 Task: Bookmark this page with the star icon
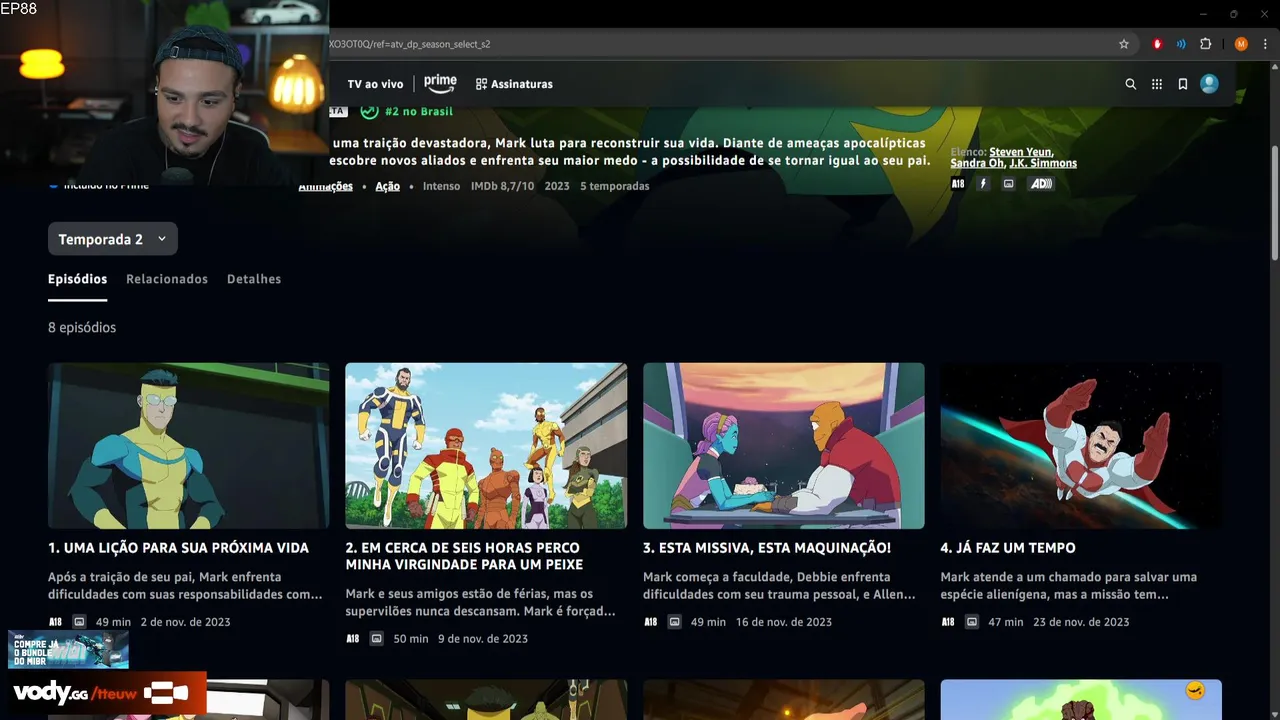tap(1124, 44)
